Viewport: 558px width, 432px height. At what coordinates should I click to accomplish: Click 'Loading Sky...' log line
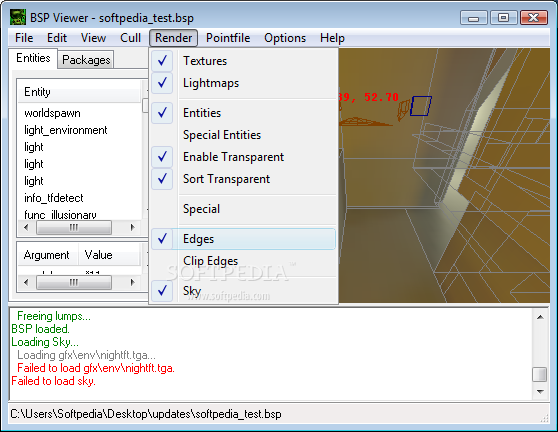45,342
